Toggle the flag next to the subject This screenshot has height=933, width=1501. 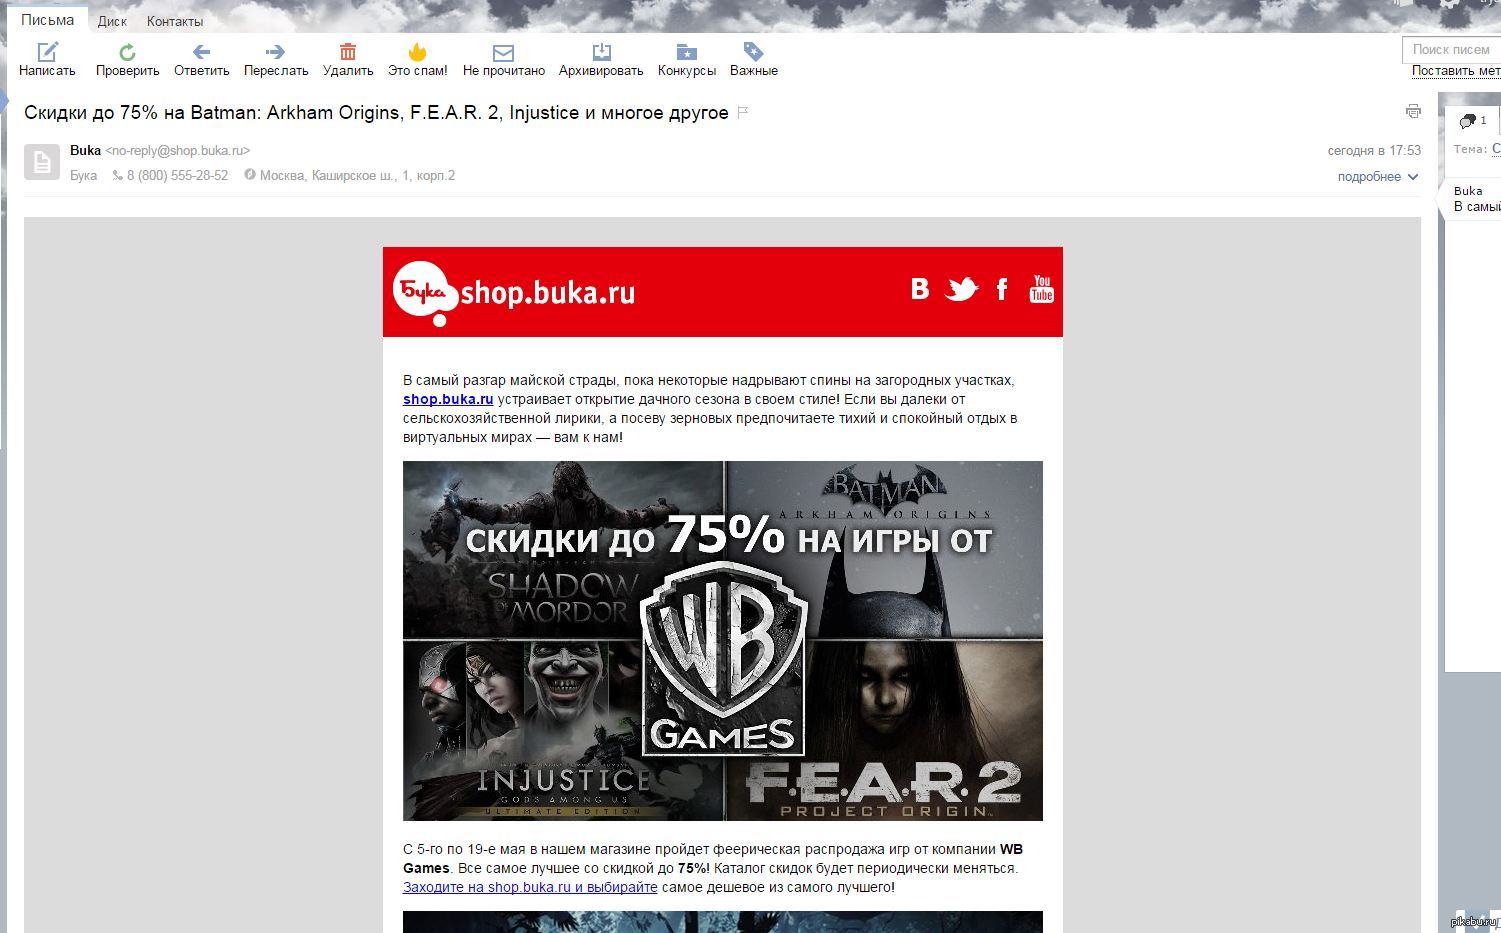click(x=743, y=113)
